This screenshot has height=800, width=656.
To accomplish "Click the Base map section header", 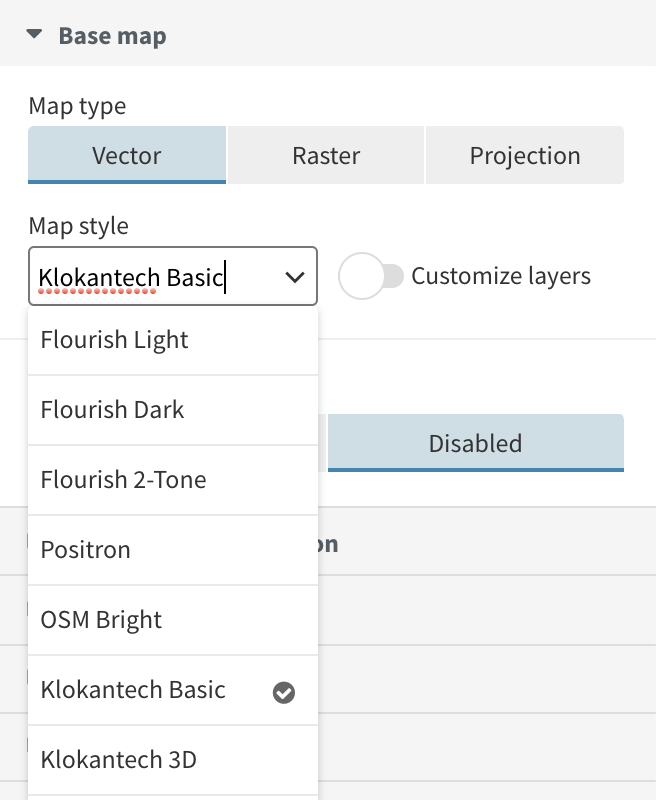I will coord(328,33).
